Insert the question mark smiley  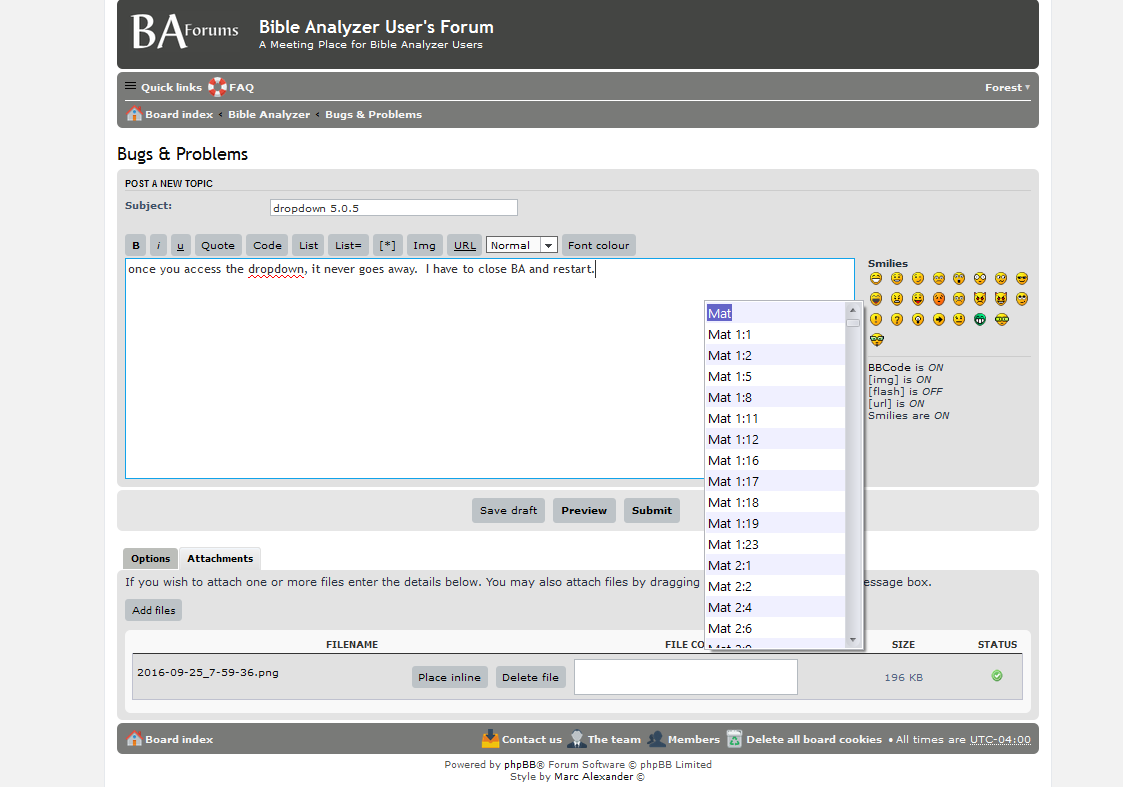[x=897, y=319]
